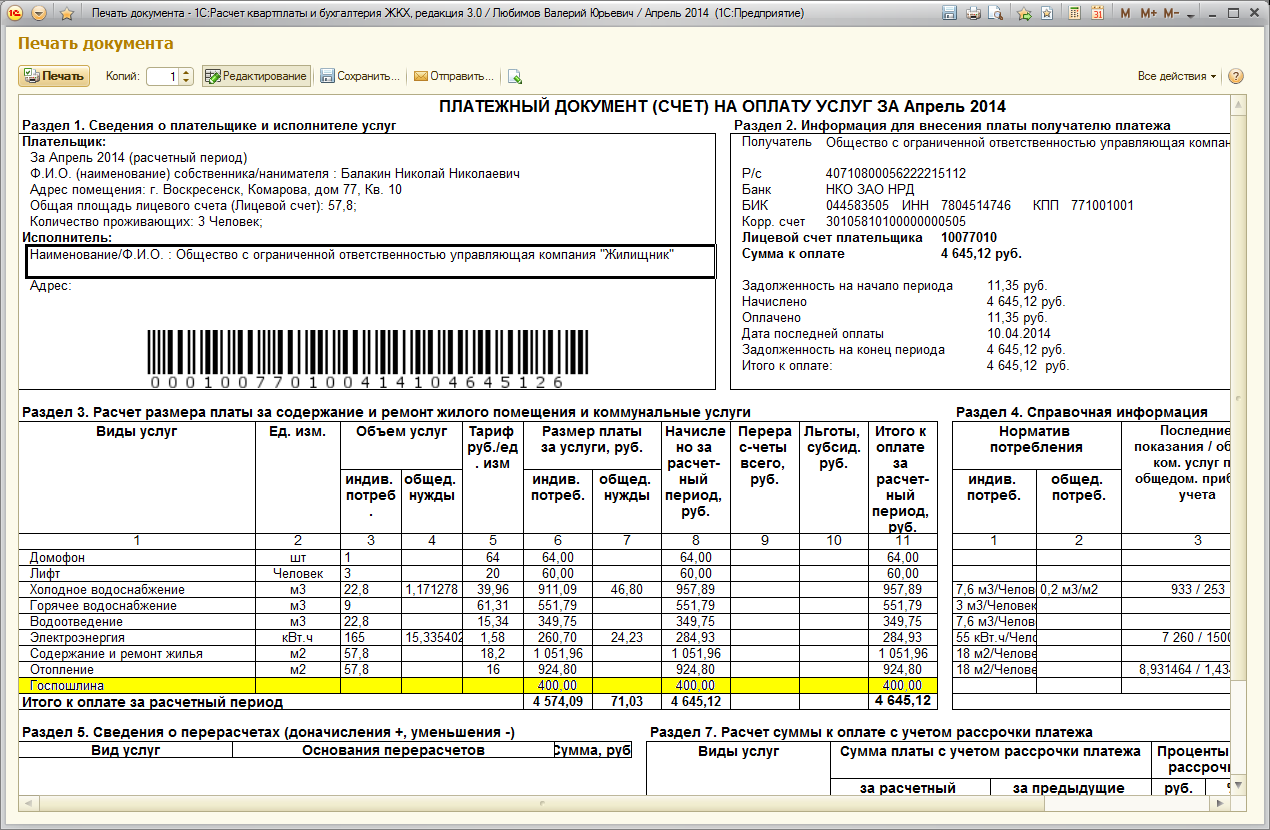The image size is (1270, 830).
Task: Click the Электроэнергия row name
Action: point(77,637)
